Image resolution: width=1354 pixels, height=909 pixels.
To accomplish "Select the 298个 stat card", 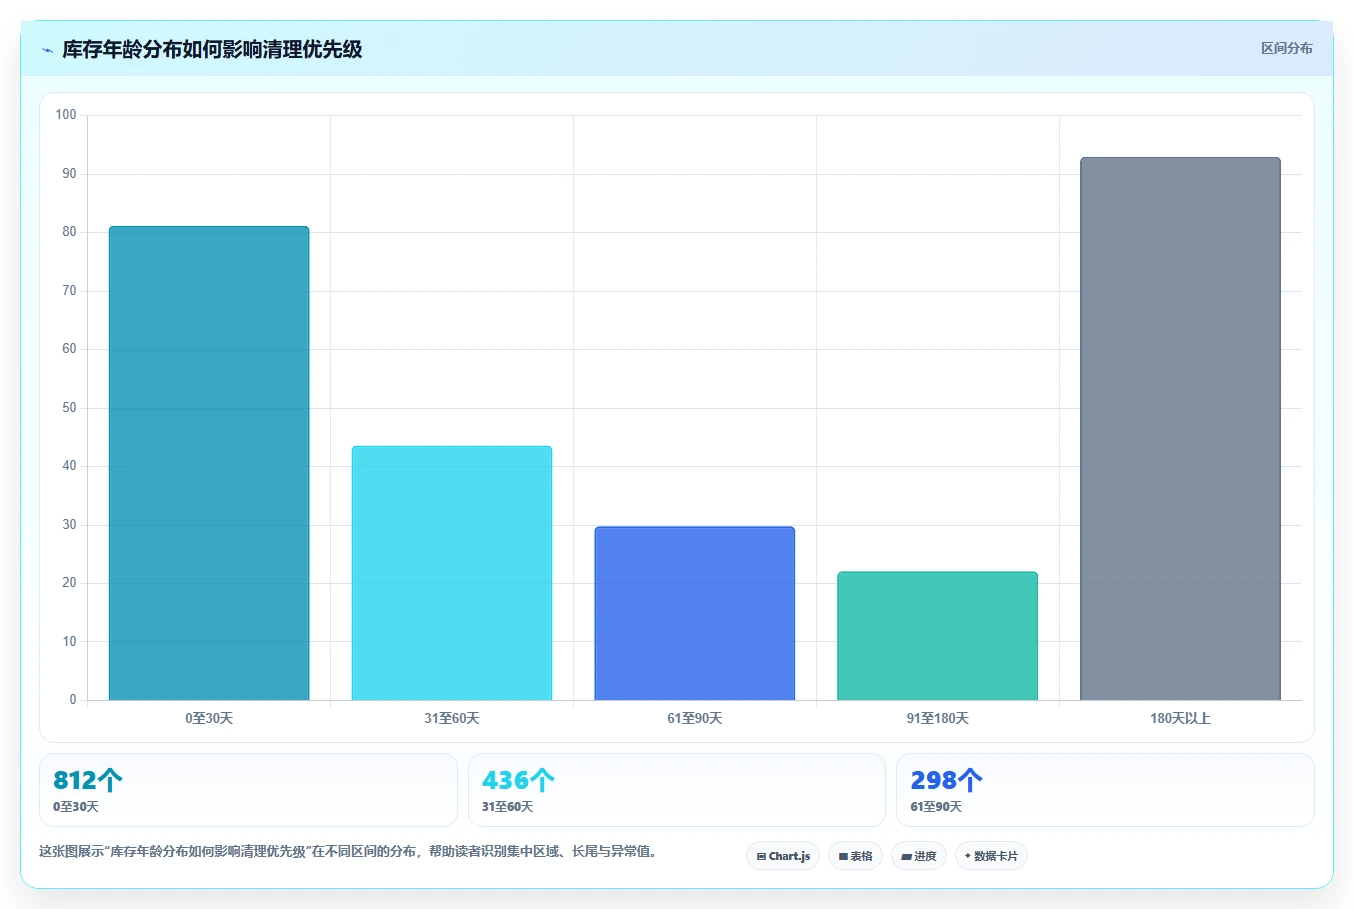I will tap(1105, 790).
